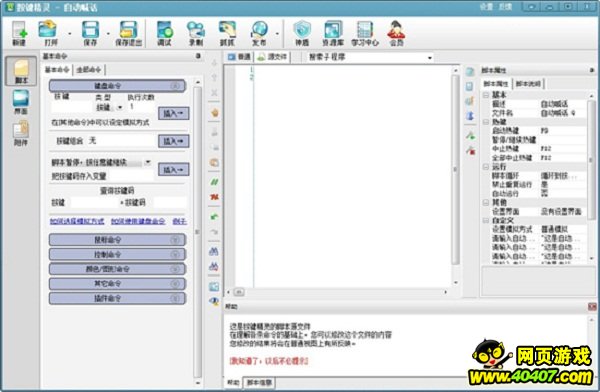Click the 新建 (New) toolbar icon
Viewport: 600px width, 392px height.
pyautogui.click(x=20, y=33)
